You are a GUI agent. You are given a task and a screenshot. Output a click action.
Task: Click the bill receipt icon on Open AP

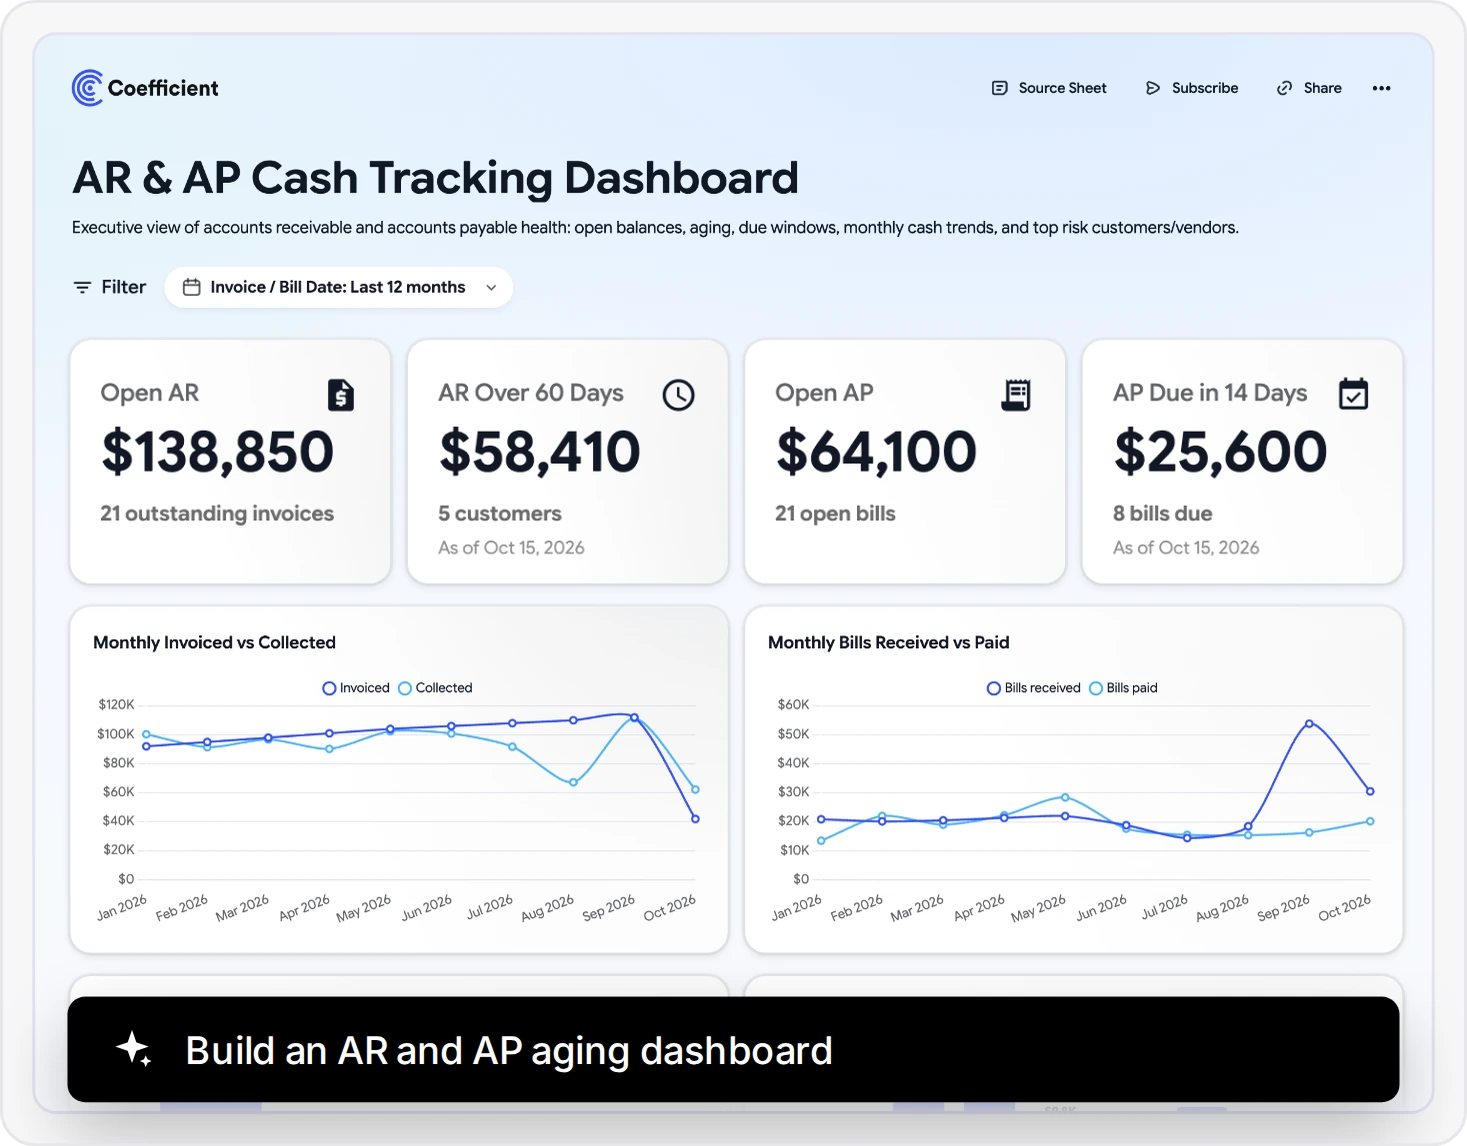(x=1016, y=395)
